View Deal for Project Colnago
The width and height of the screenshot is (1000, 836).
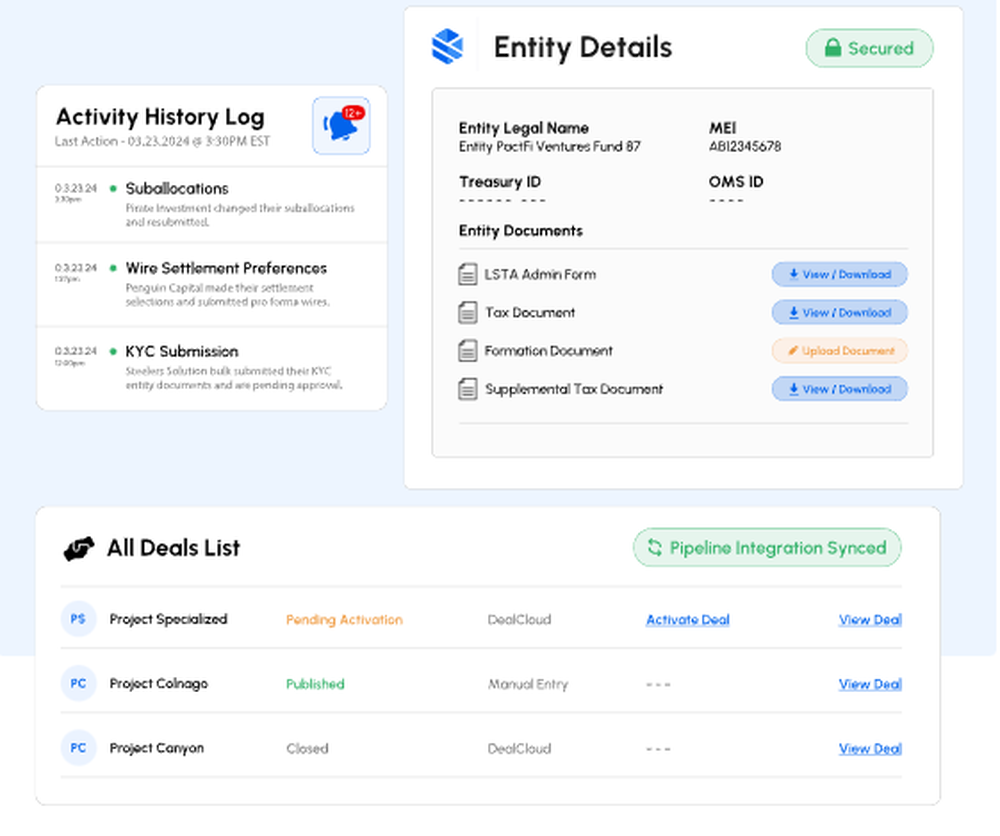click(x=869, y=683)
